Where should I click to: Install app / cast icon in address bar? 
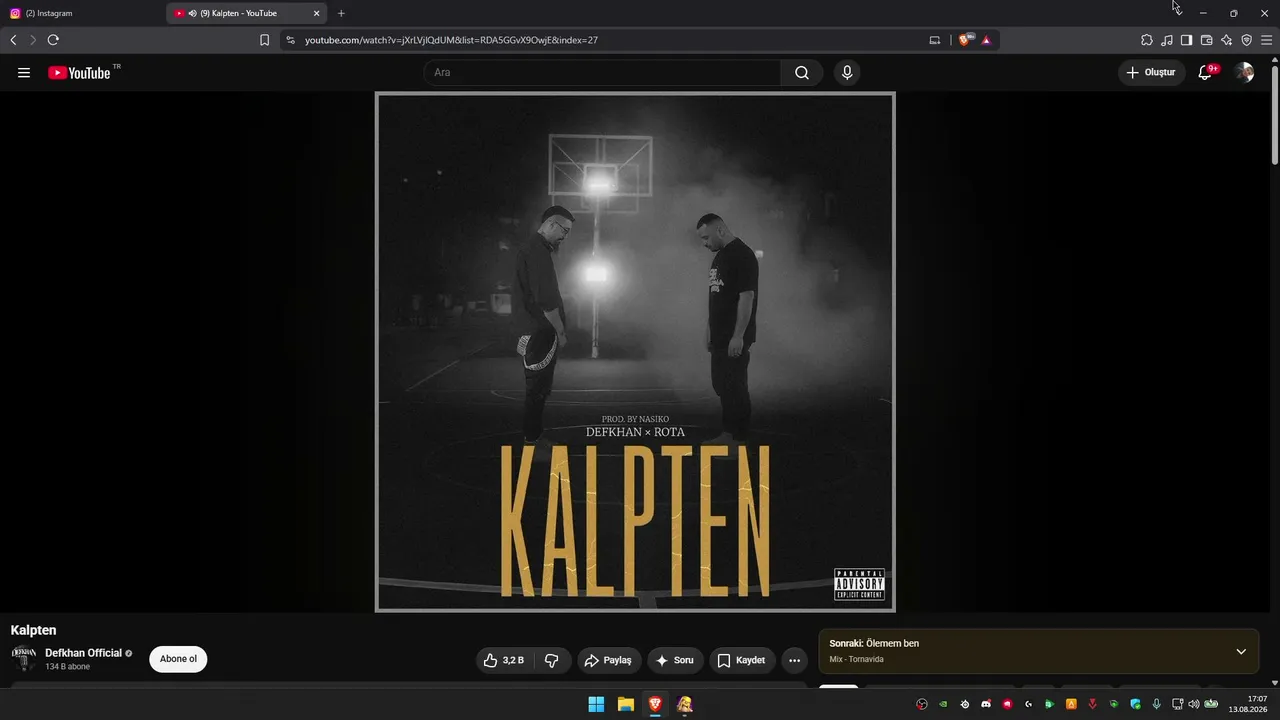tap(935, 40)
